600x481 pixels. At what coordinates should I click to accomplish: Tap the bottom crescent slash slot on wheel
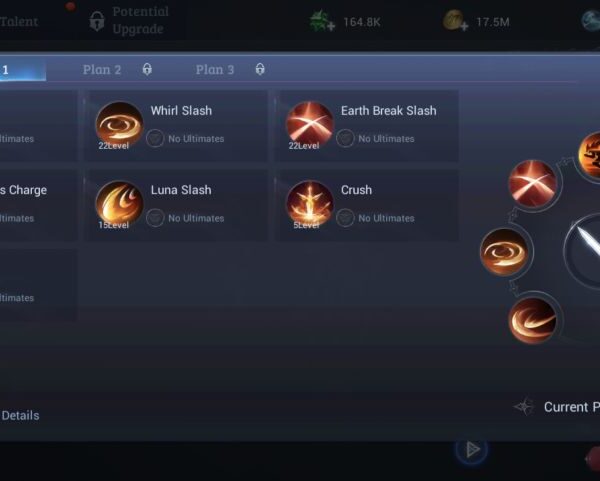(533, 320)
